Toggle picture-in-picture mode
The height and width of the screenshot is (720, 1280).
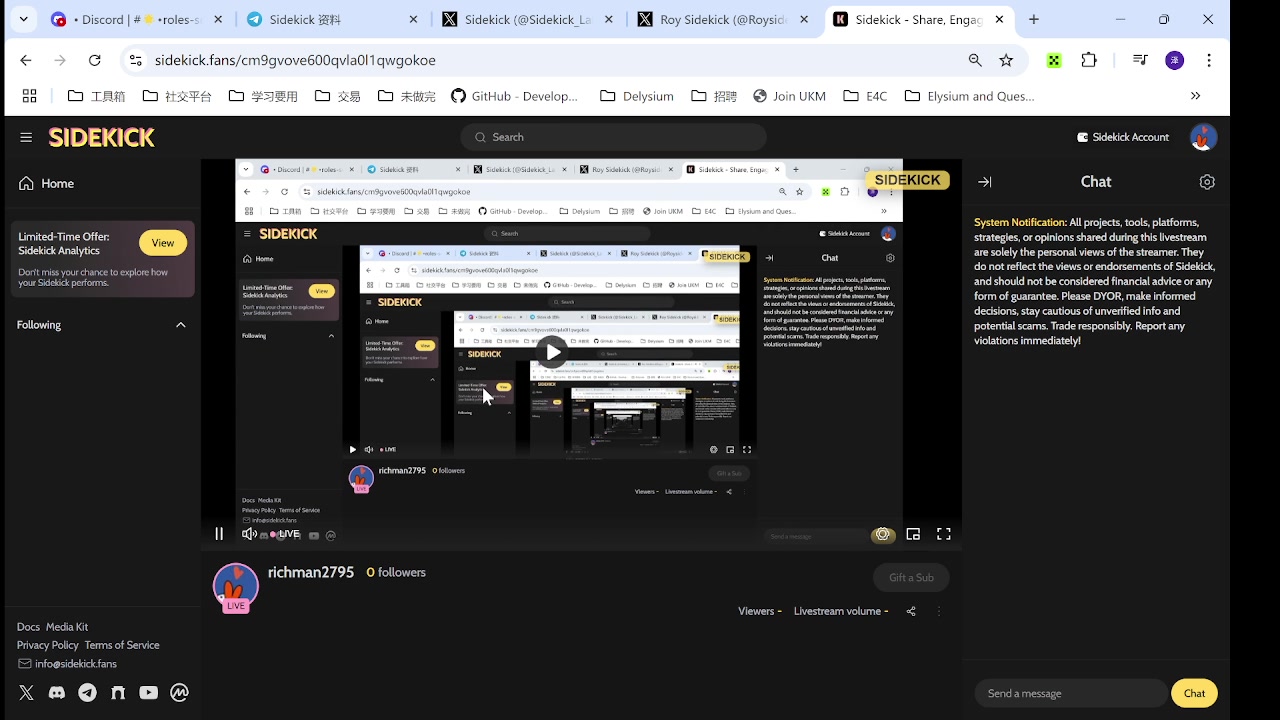tap(913, 534)
